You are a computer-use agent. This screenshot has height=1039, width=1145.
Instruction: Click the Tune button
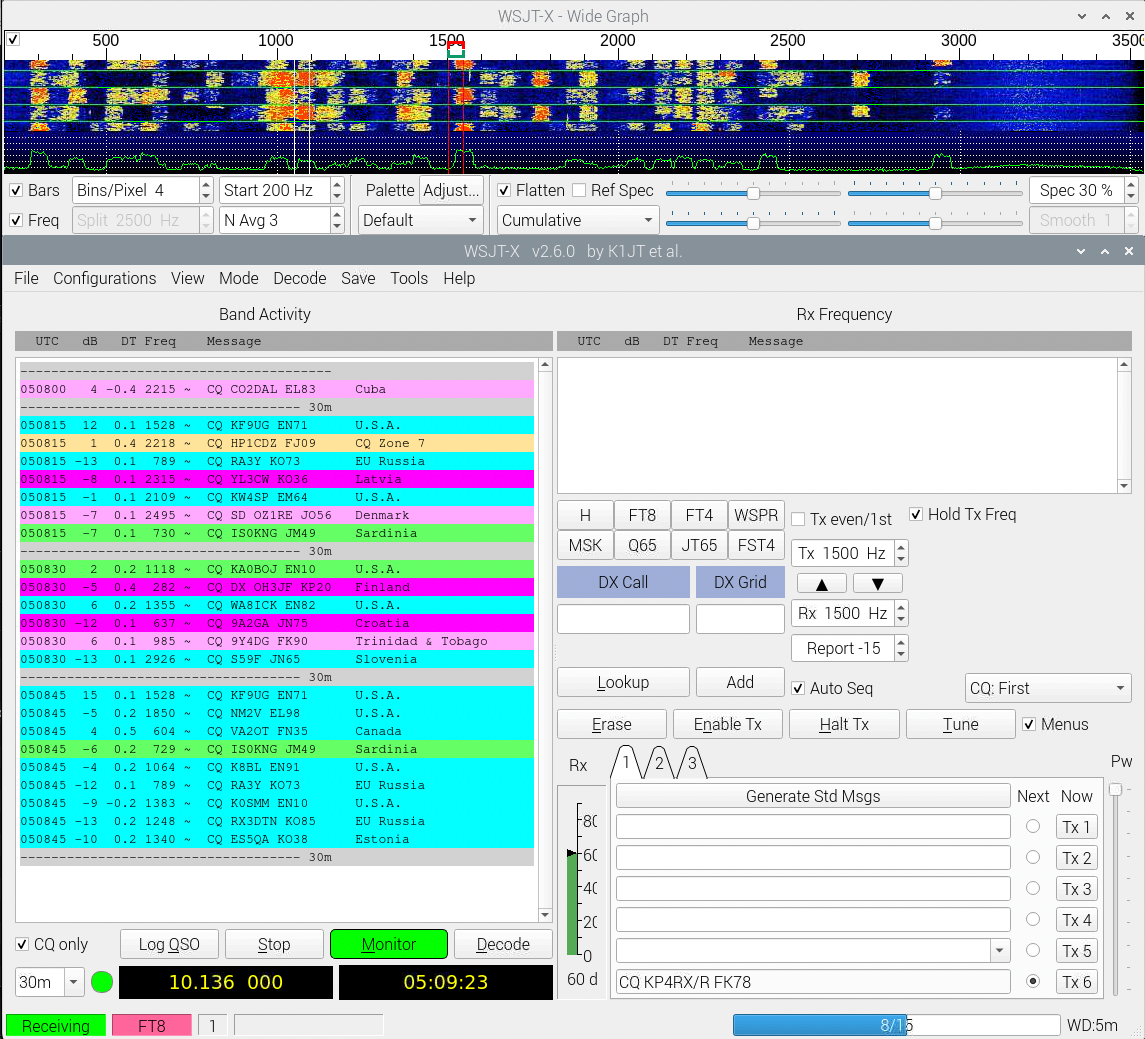(x=960, y=724)
